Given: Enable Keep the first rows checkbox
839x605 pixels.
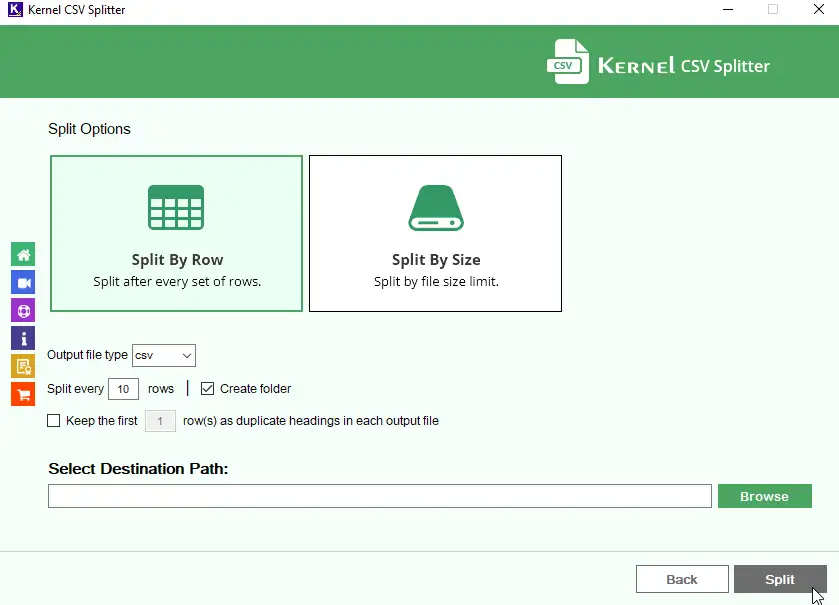Looking at the screenshot, I should (x=54, y=421).
